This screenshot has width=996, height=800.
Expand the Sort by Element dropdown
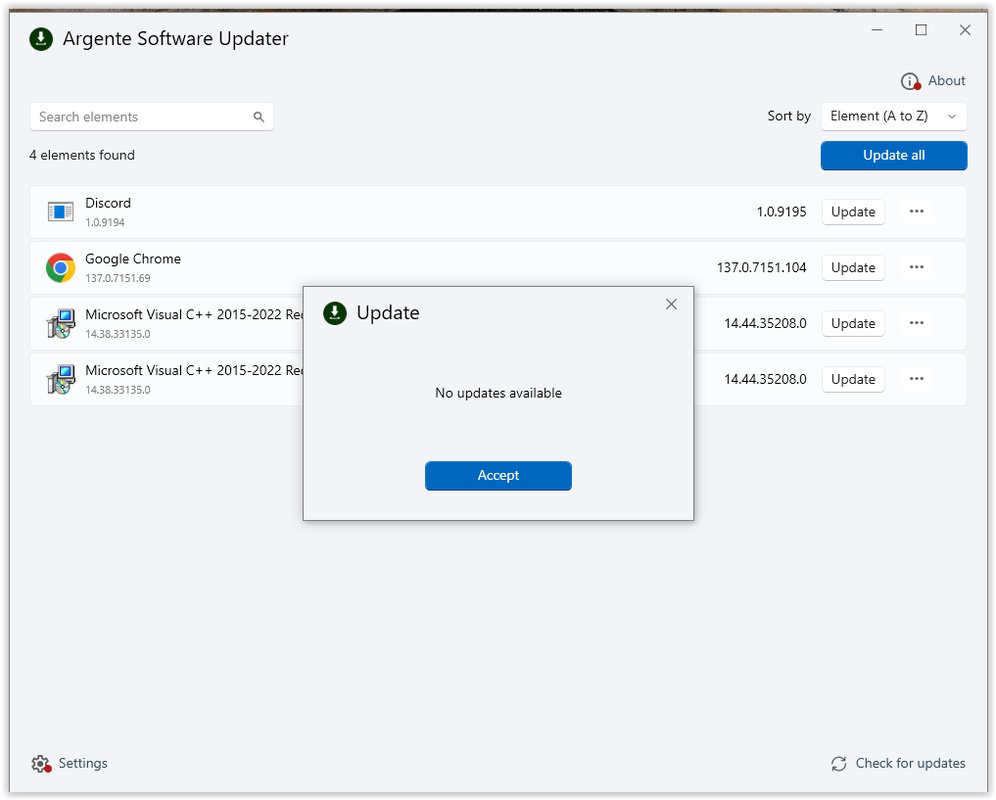coord(894,116)
